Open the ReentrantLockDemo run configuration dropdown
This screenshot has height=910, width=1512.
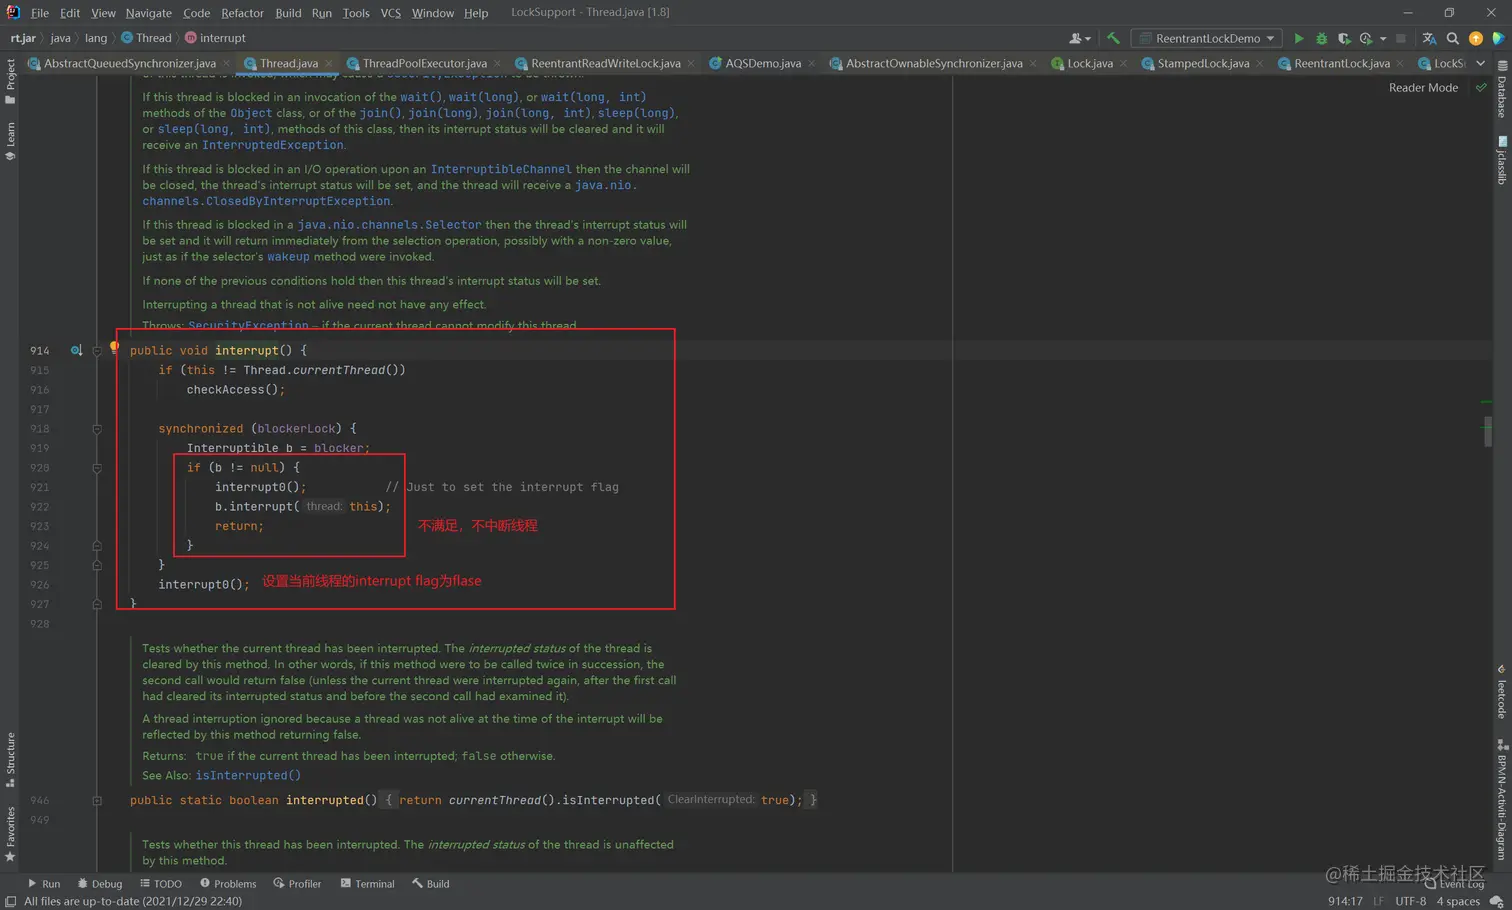click(x=1208, y=38)
